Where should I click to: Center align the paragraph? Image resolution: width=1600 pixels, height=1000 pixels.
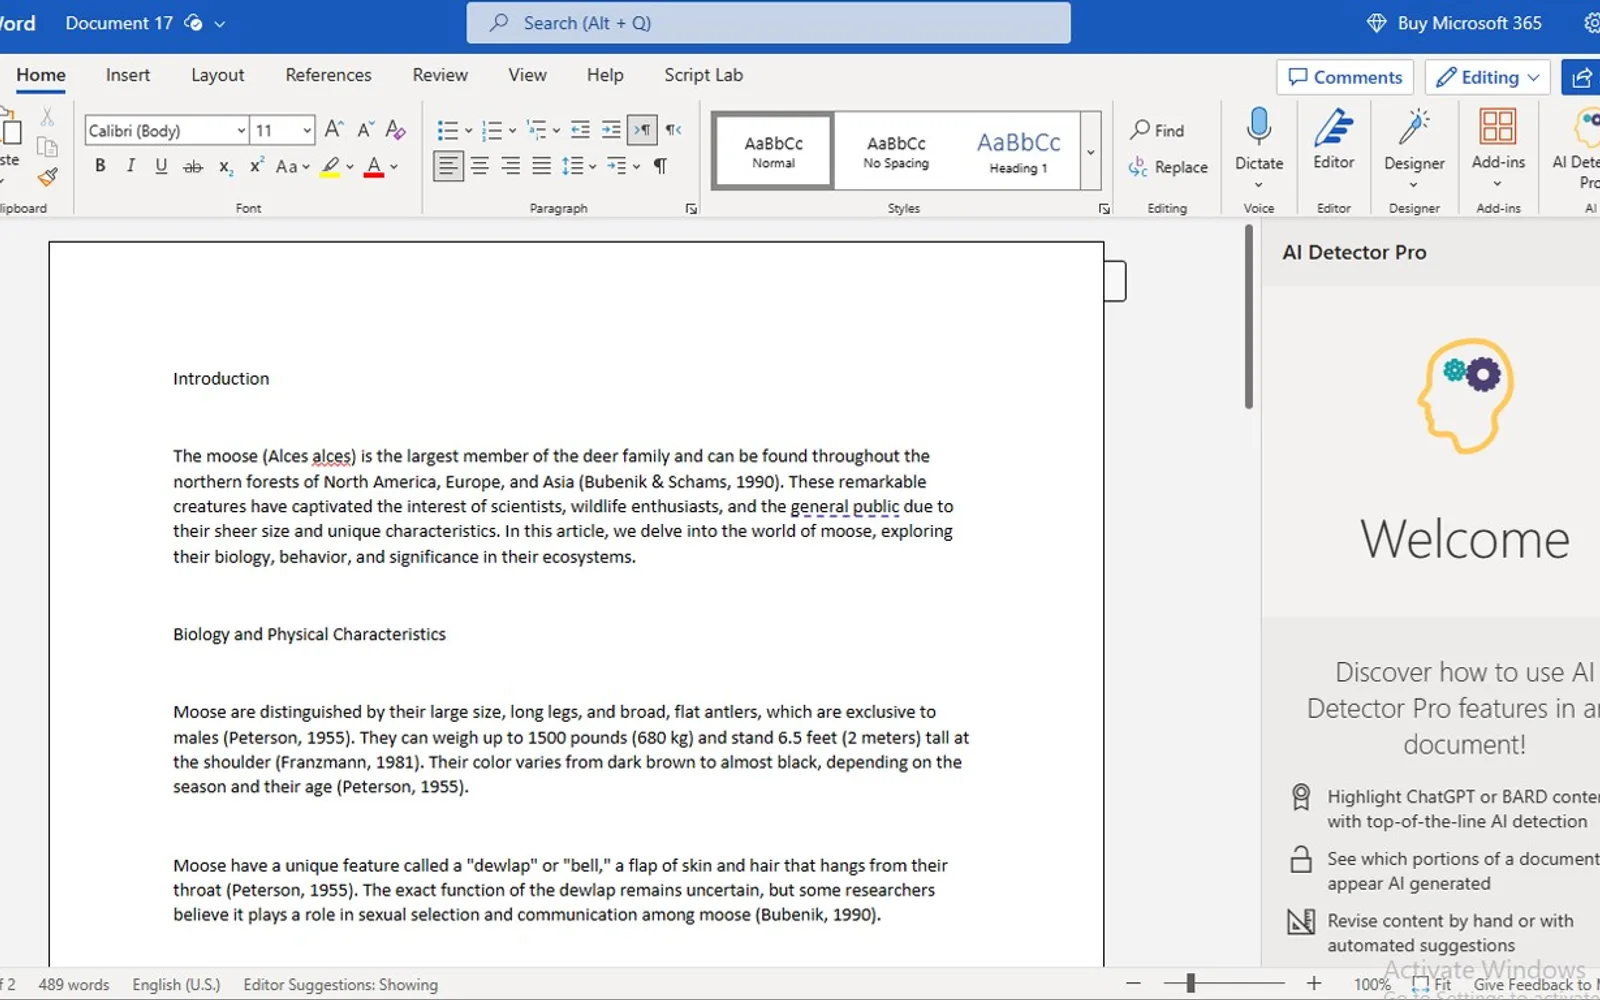coord(480,166)
